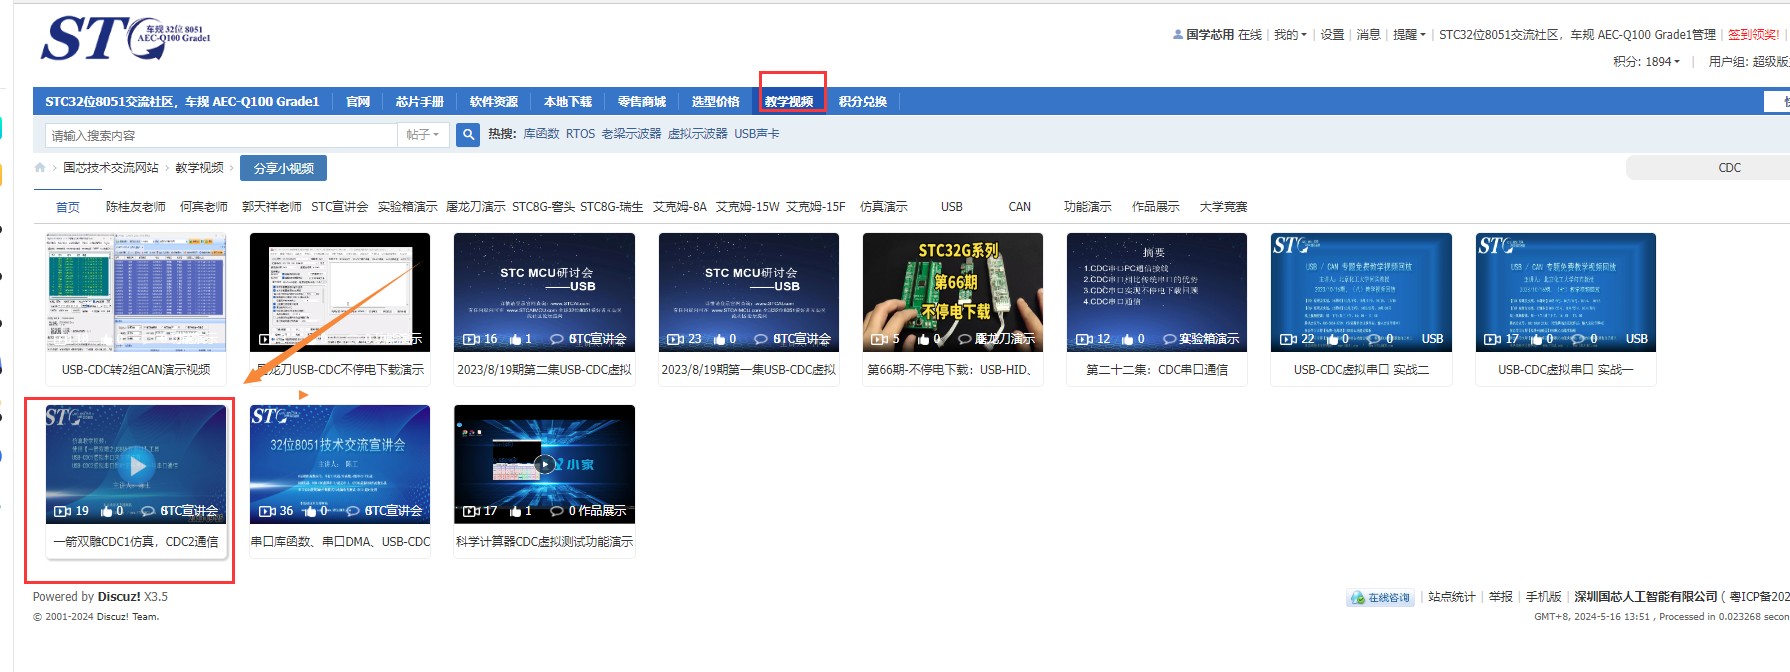The height and width of the screenshot is (672, 1790).
Task: Click the 在线咨询 icon button in the footer
Action: (1380, 597)
